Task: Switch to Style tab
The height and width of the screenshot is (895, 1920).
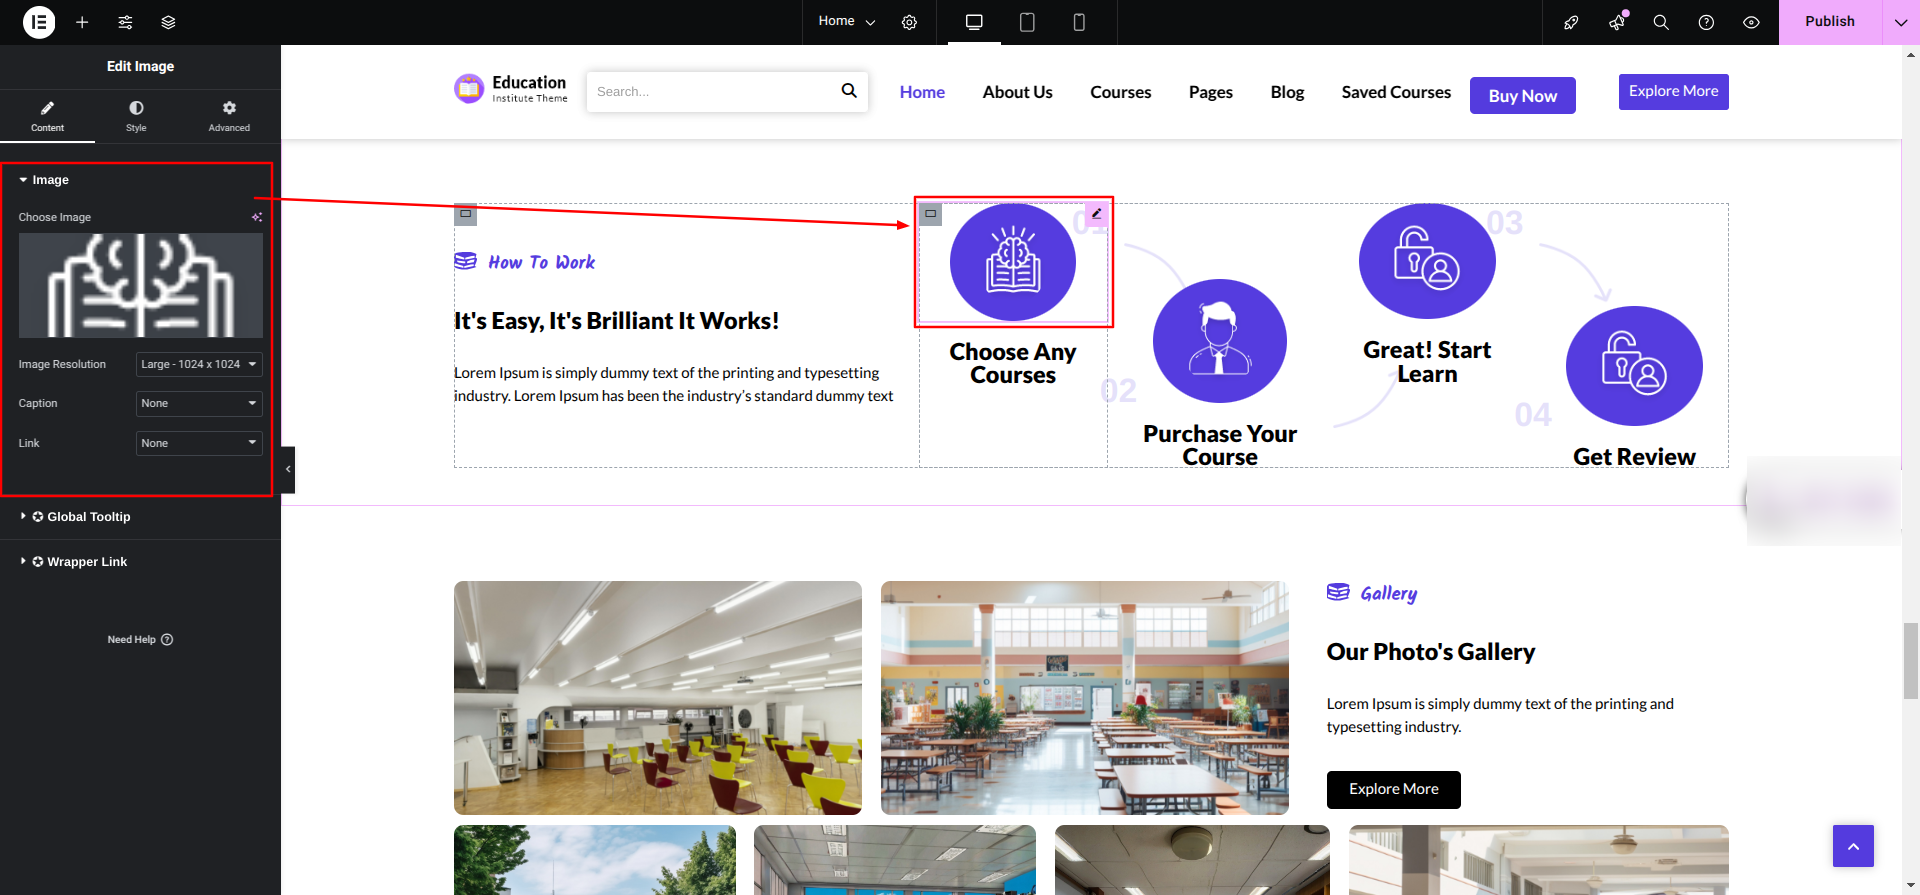Action: (136, 116)
